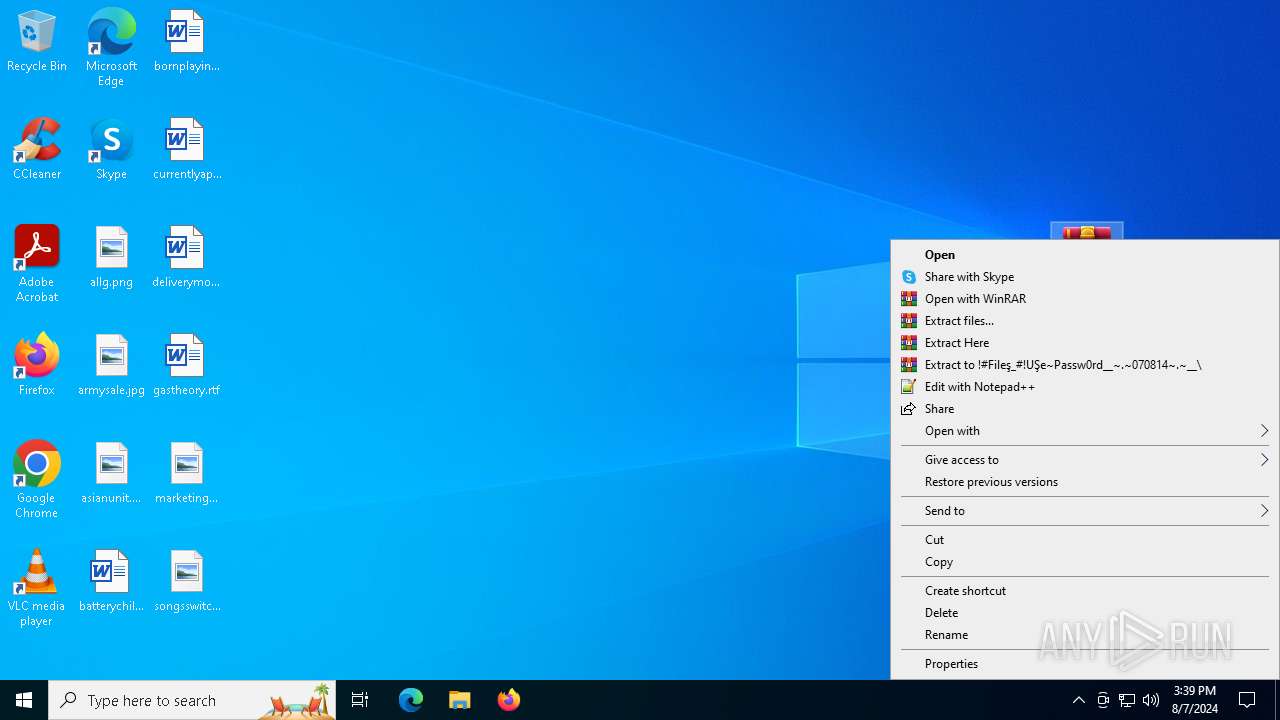Image resolution: width=1280 pixels, height=720 pixels.
Task: Choose Cut in the context menu
Action: (x=1085, y=540)
